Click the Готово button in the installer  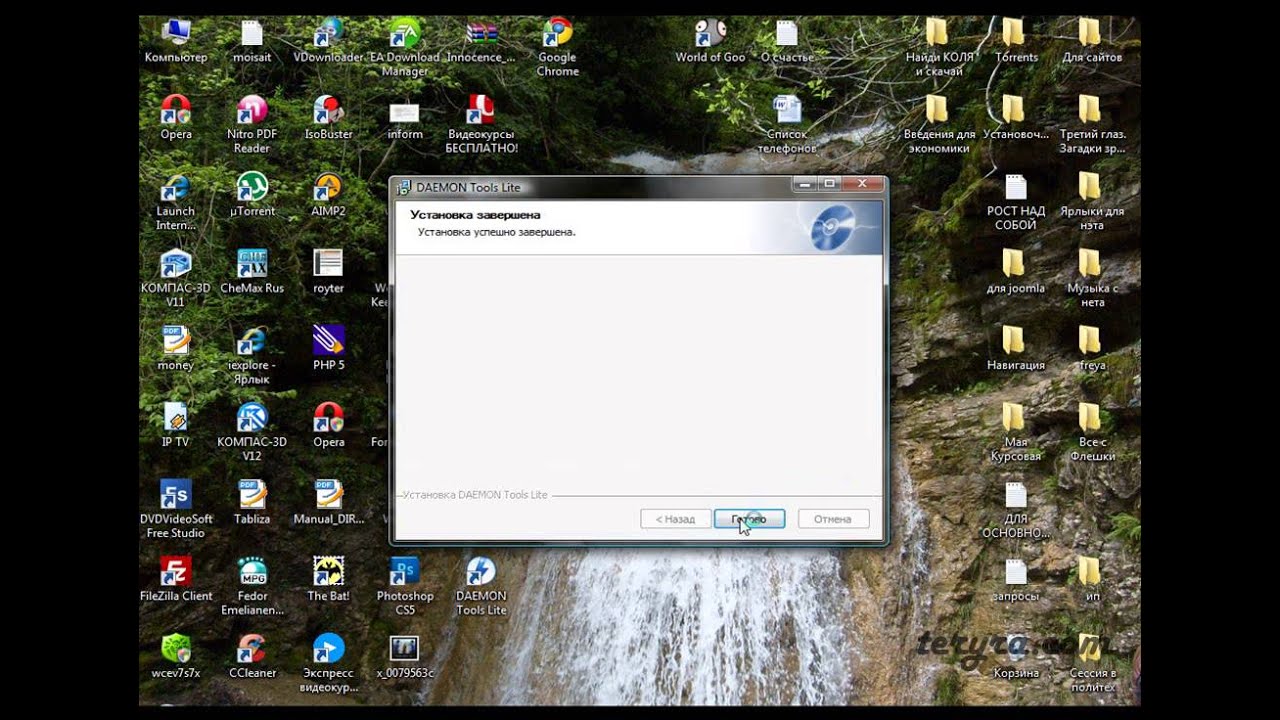(749, 519)
